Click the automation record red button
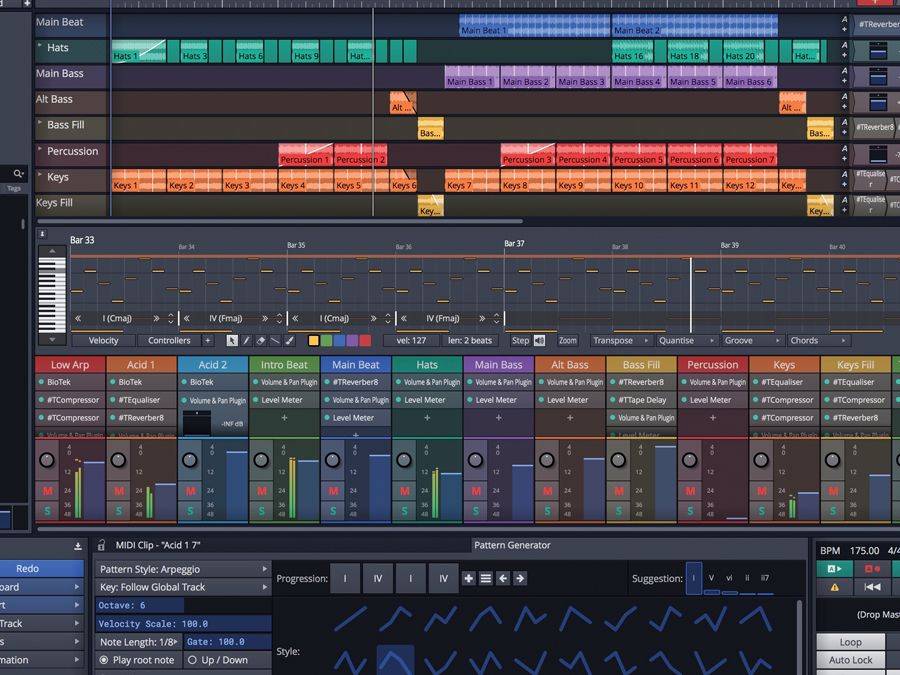The height and width of the screenshot is (675, 900). tap(872, 569)
